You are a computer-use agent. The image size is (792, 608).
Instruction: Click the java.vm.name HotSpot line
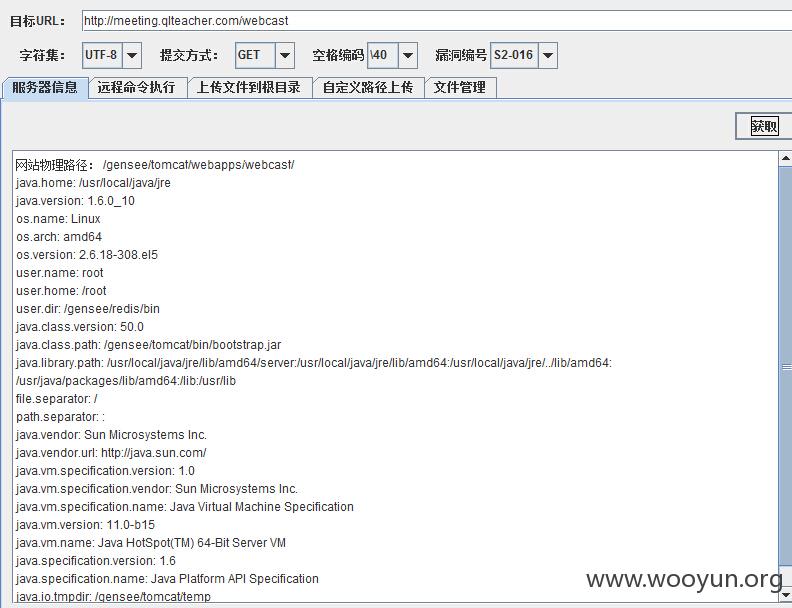[x=151, y=543]
